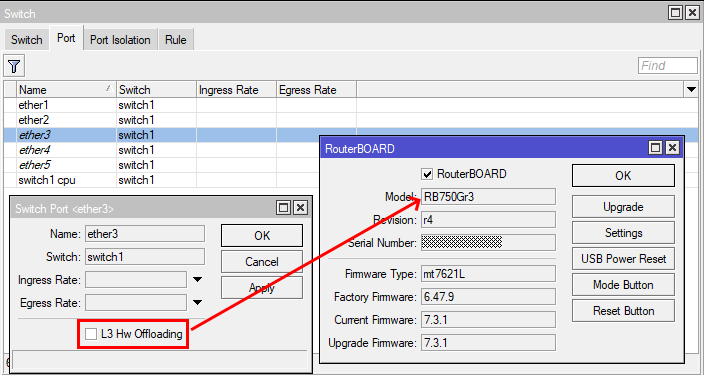The image size is (704, 375).
Task: Open the Reset Button settings
Action: pos(623,311)
